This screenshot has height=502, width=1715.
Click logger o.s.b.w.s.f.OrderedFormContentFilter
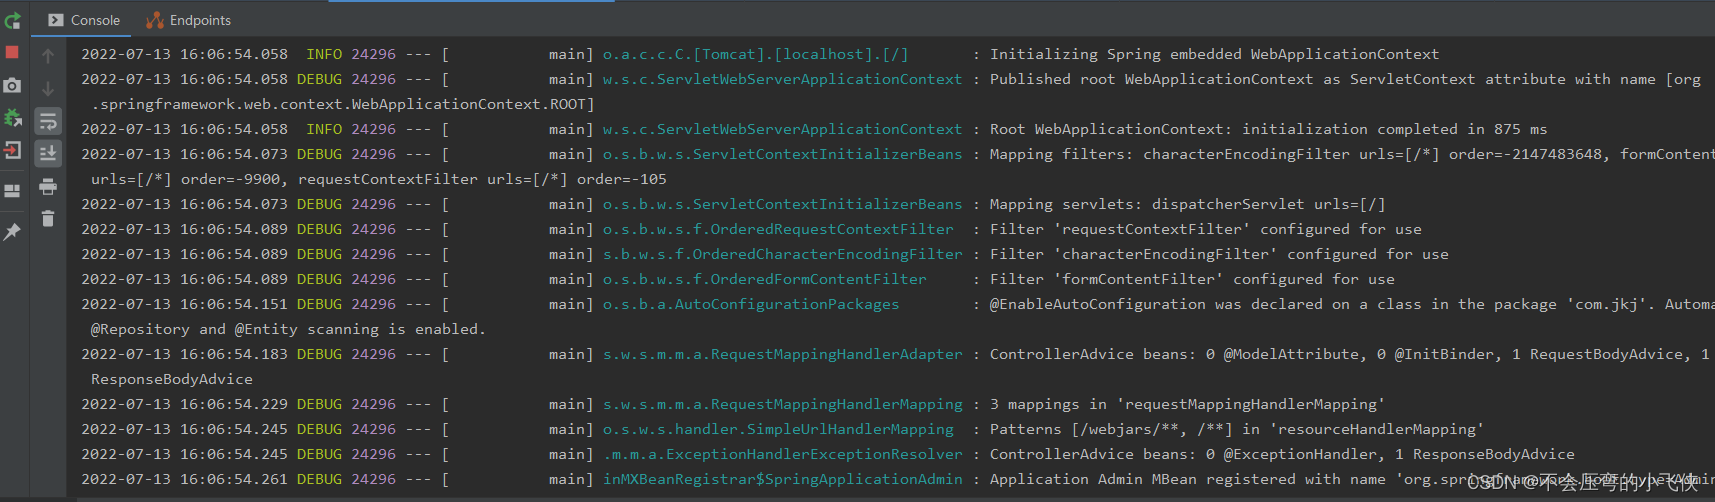click(x=764, y=279)
